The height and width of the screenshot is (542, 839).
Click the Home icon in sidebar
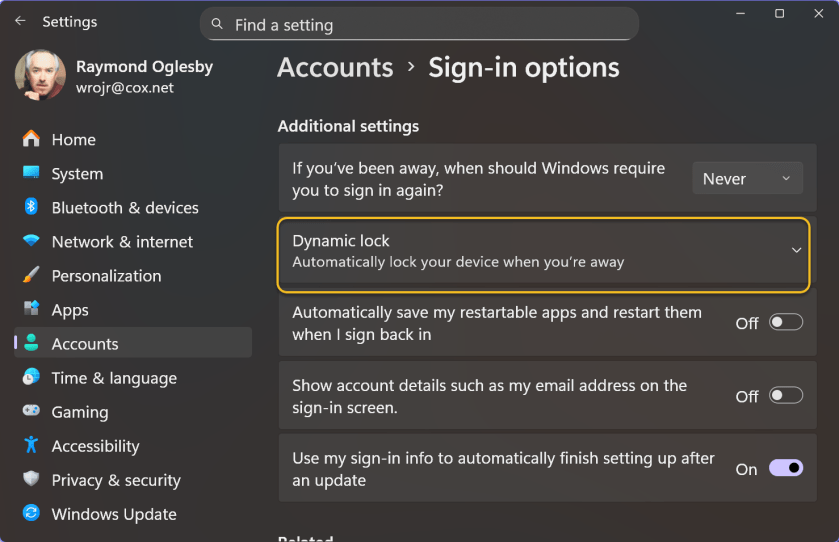click(31, 139)
